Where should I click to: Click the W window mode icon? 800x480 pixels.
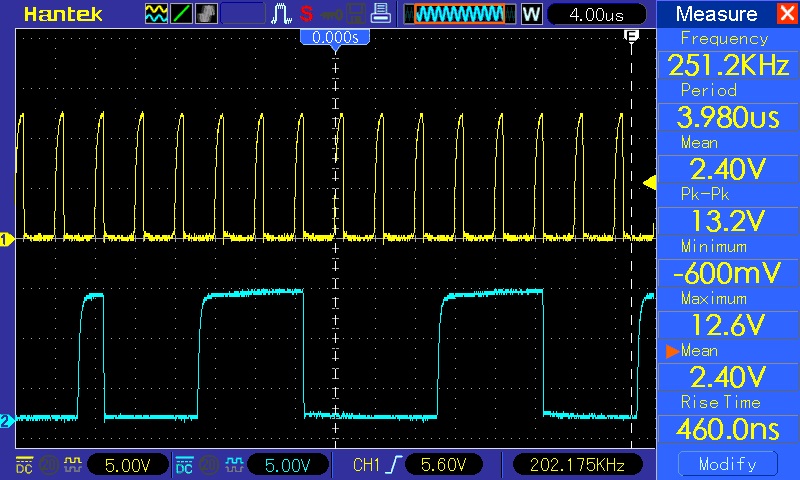pos(531,14)
